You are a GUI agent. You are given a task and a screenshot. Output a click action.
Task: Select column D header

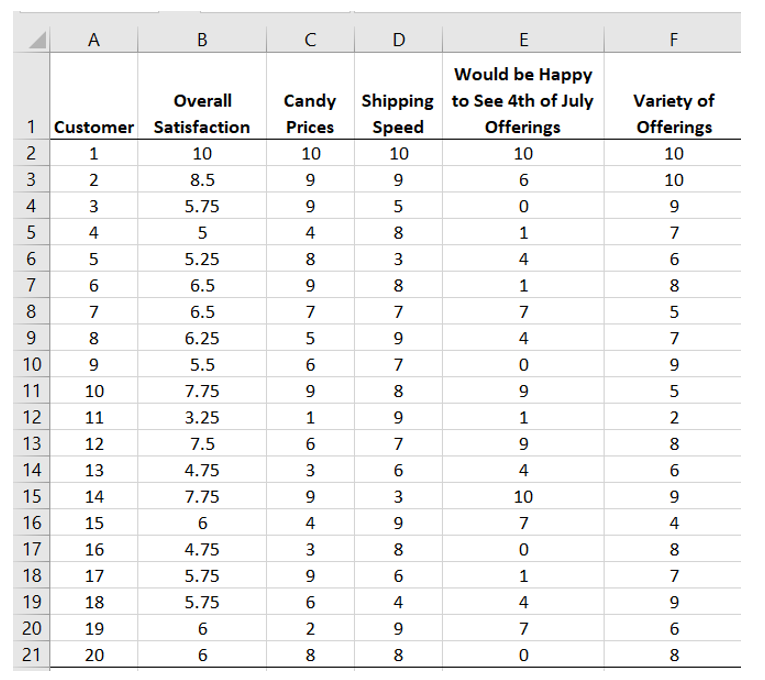(x=398, y=40)
